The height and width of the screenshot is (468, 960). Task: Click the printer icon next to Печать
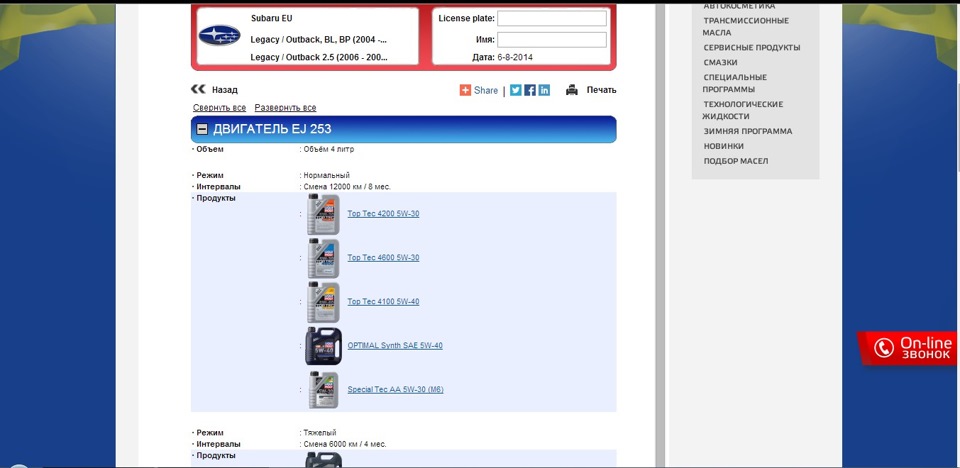[x=572, y=90]
